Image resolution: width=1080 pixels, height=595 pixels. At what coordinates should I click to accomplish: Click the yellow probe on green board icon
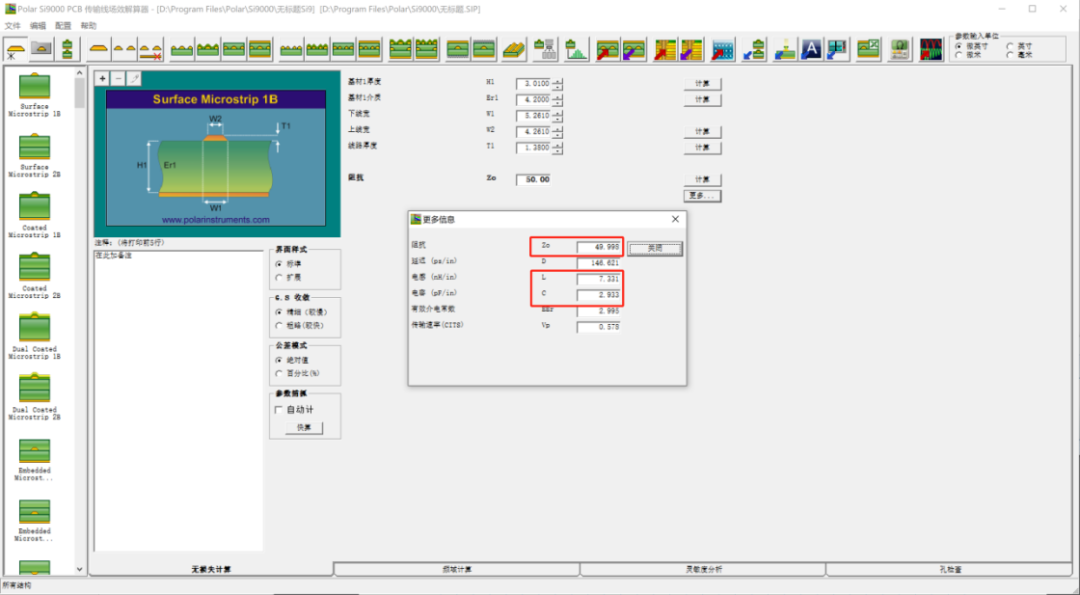[x=785, y=50]
